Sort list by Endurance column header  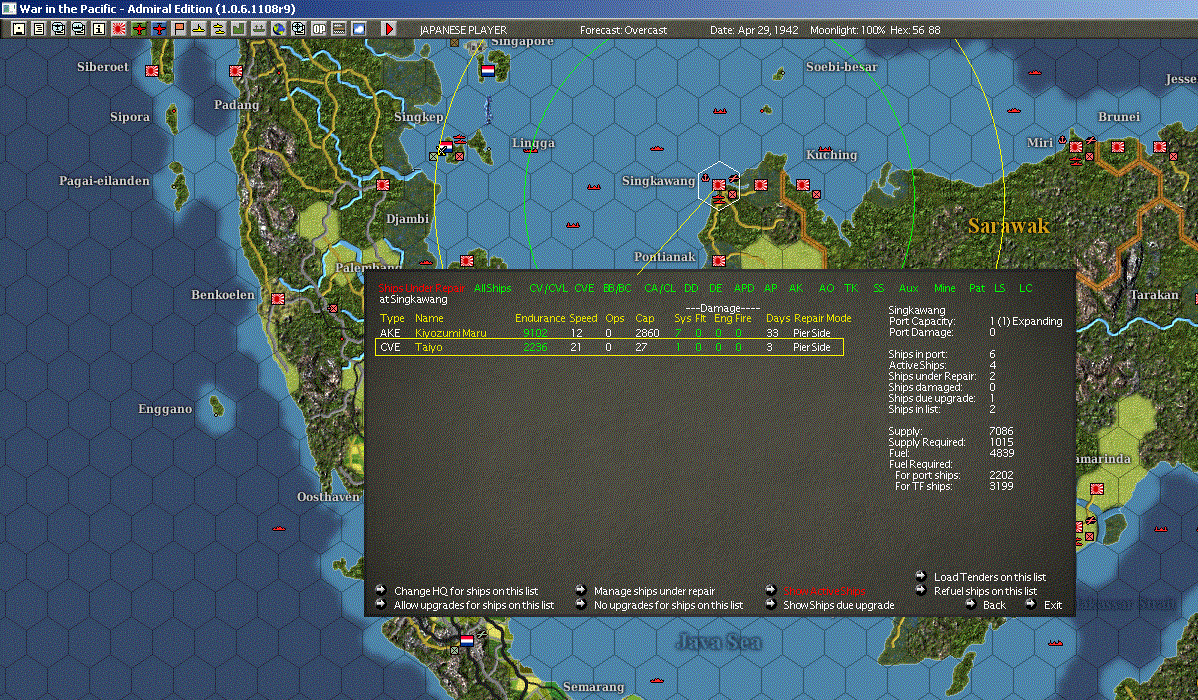(540, 319)
